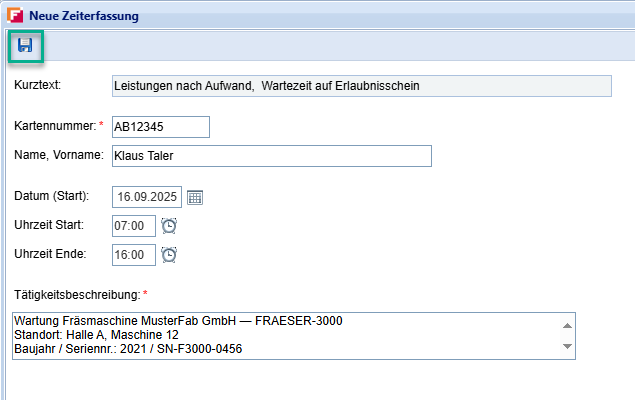Click the 'Neue Zeiterfassung' window title
The width and height of the screenshot is (635, 400).
(x=84, y=16)
